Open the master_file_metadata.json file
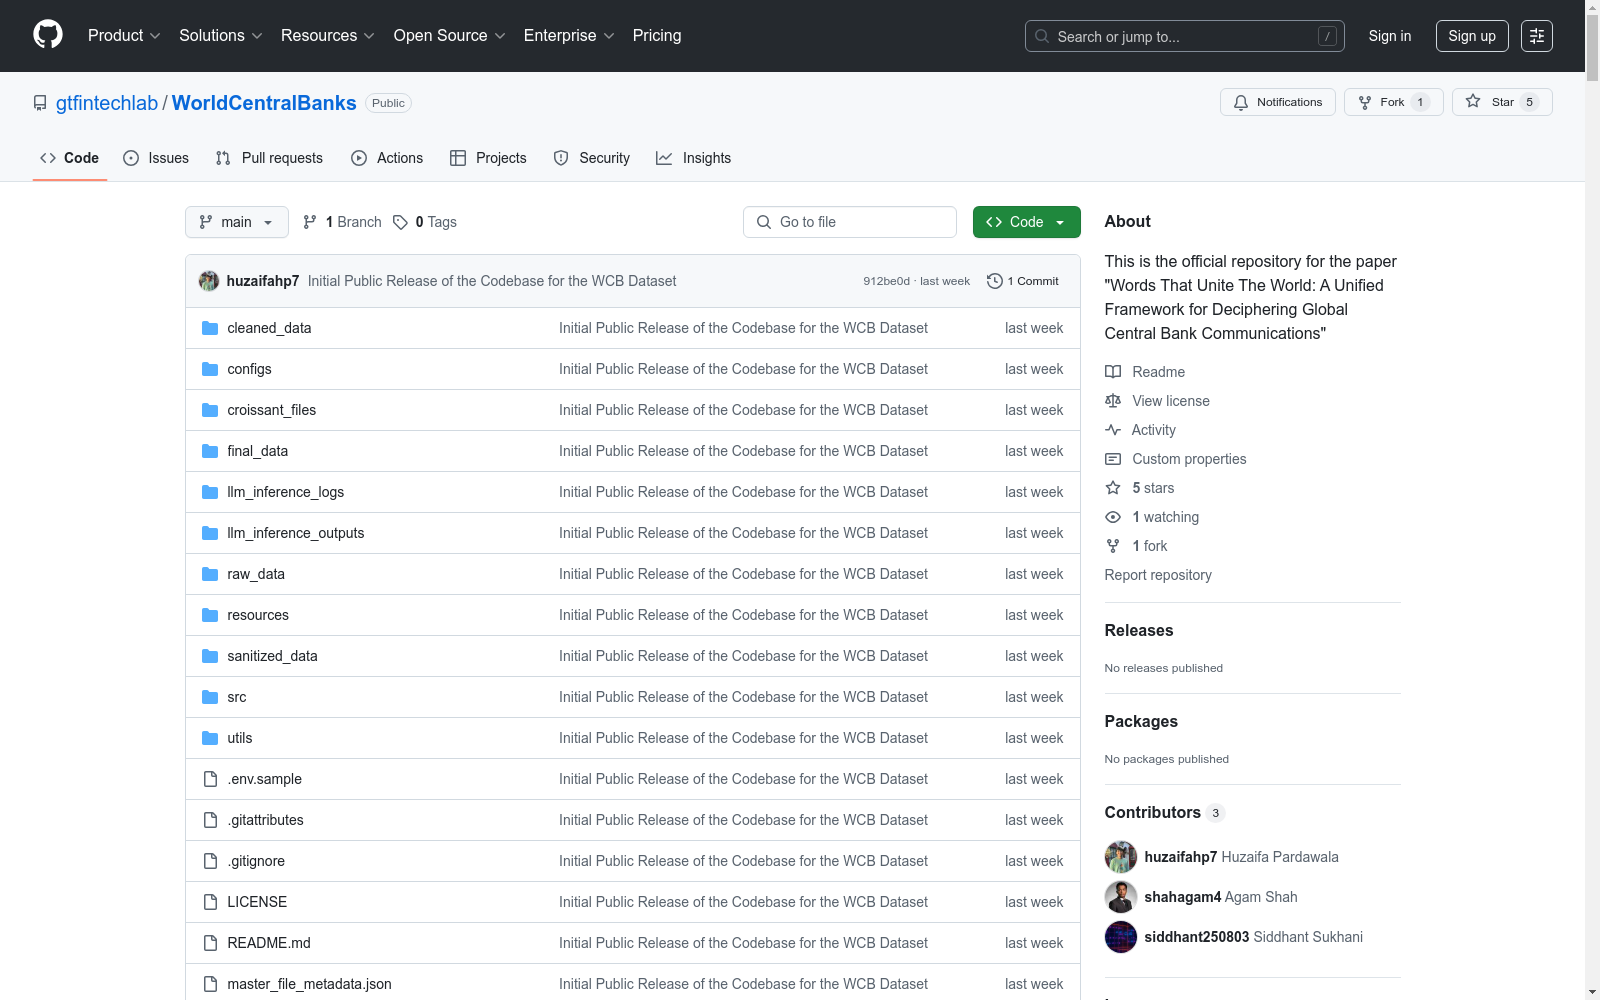This screenshot has height=1000, width=1600. pyautogui.click(x=309, y=984)
